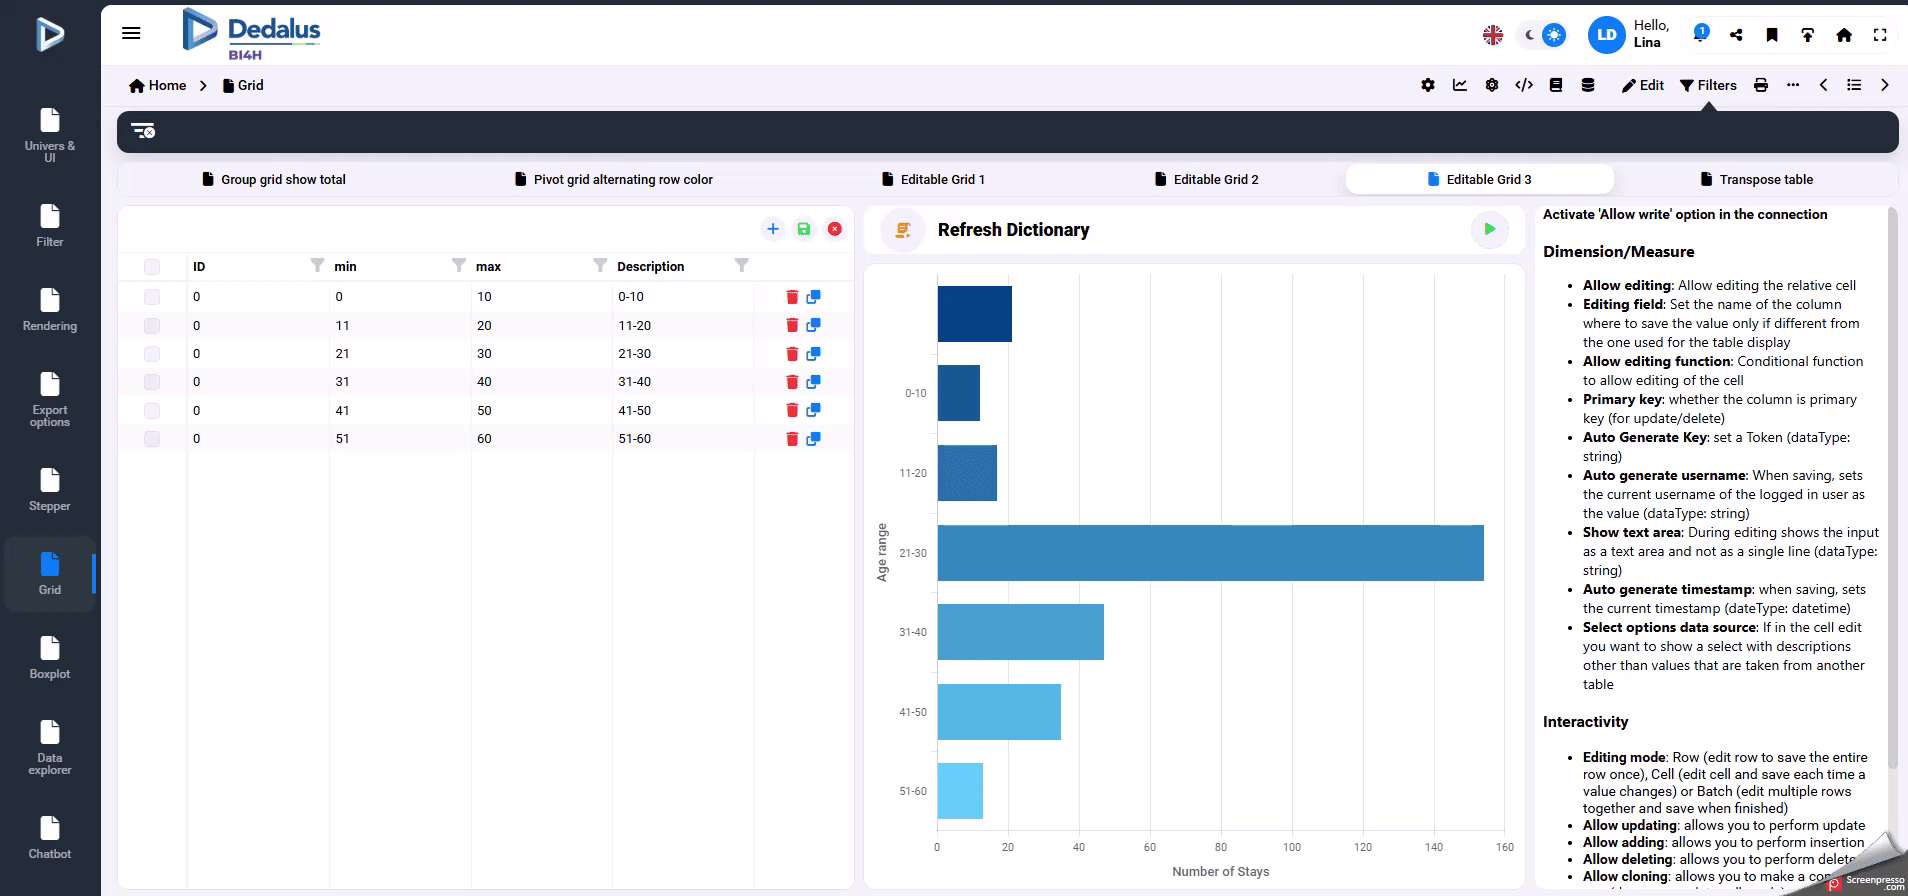Open the database icon in toolbar

1588,85
